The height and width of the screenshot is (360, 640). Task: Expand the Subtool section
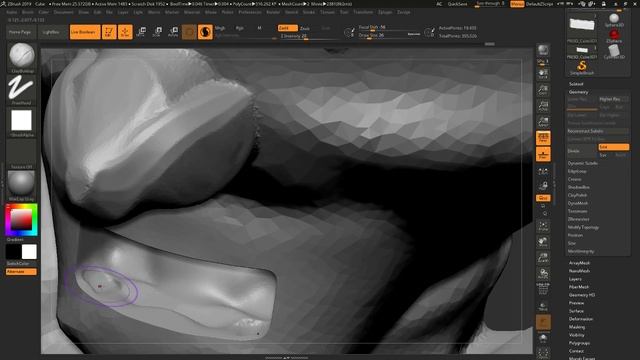click(x=576, y=84)
